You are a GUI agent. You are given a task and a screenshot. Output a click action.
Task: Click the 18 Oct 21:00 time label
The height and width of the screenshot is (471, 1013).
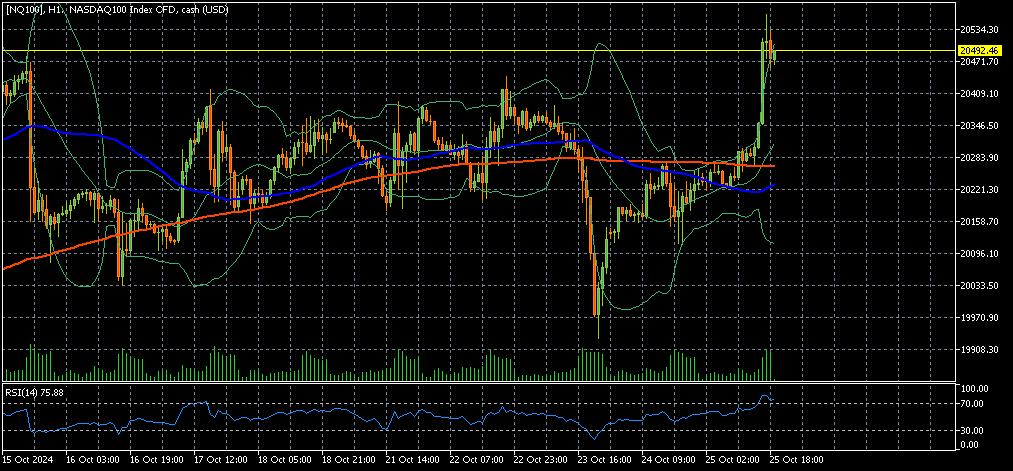[x=348, y=460]
